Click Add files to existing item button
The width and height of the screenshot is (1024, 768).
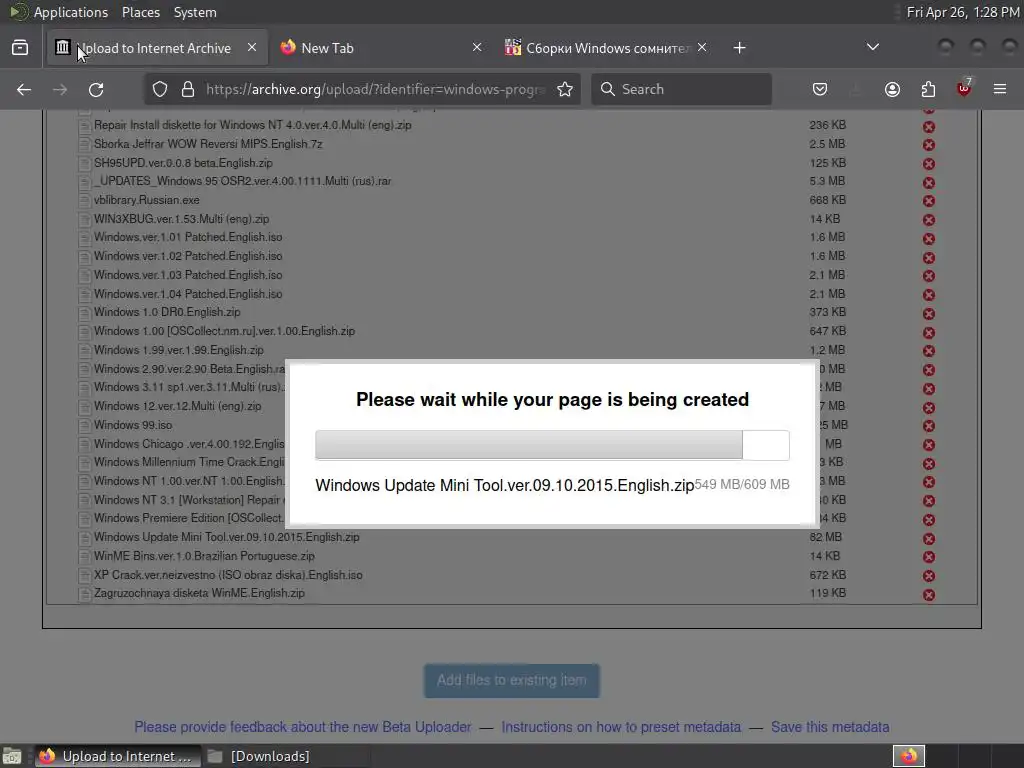pos(512,680)
